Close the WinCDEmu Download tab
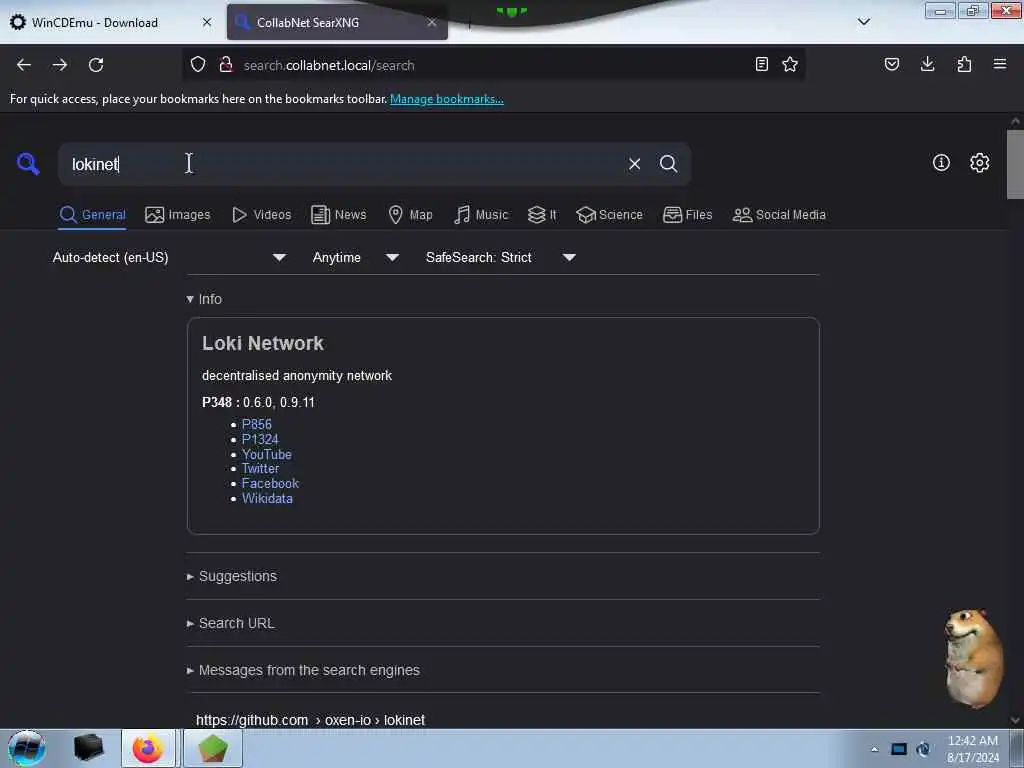1024x768 pixels. 207,22
